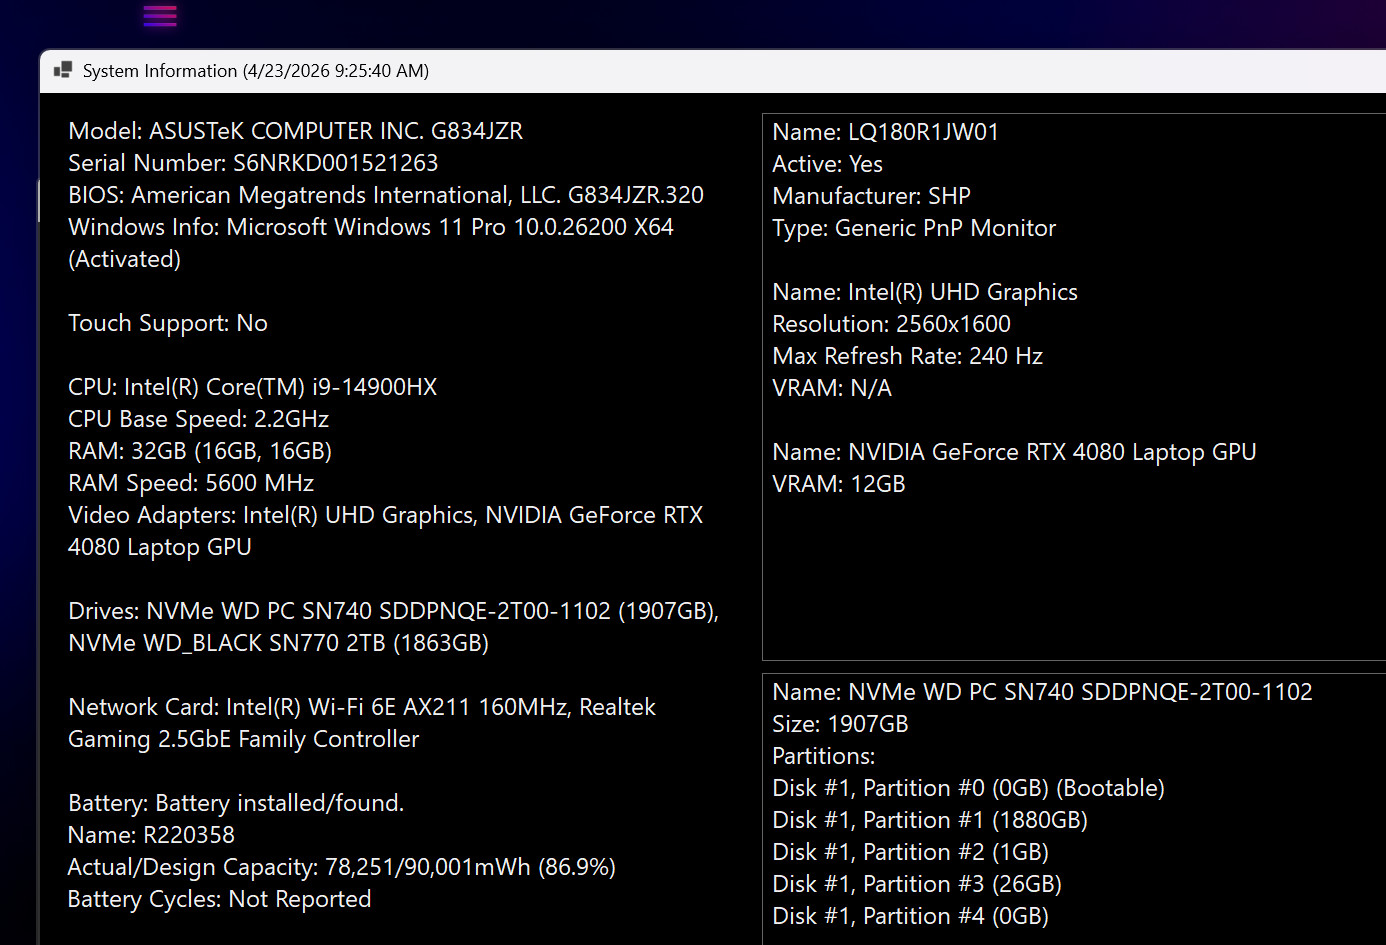1386x945 pixels.
Task: Open the purple hamburger menu behind the window
Action: point(160,15)
